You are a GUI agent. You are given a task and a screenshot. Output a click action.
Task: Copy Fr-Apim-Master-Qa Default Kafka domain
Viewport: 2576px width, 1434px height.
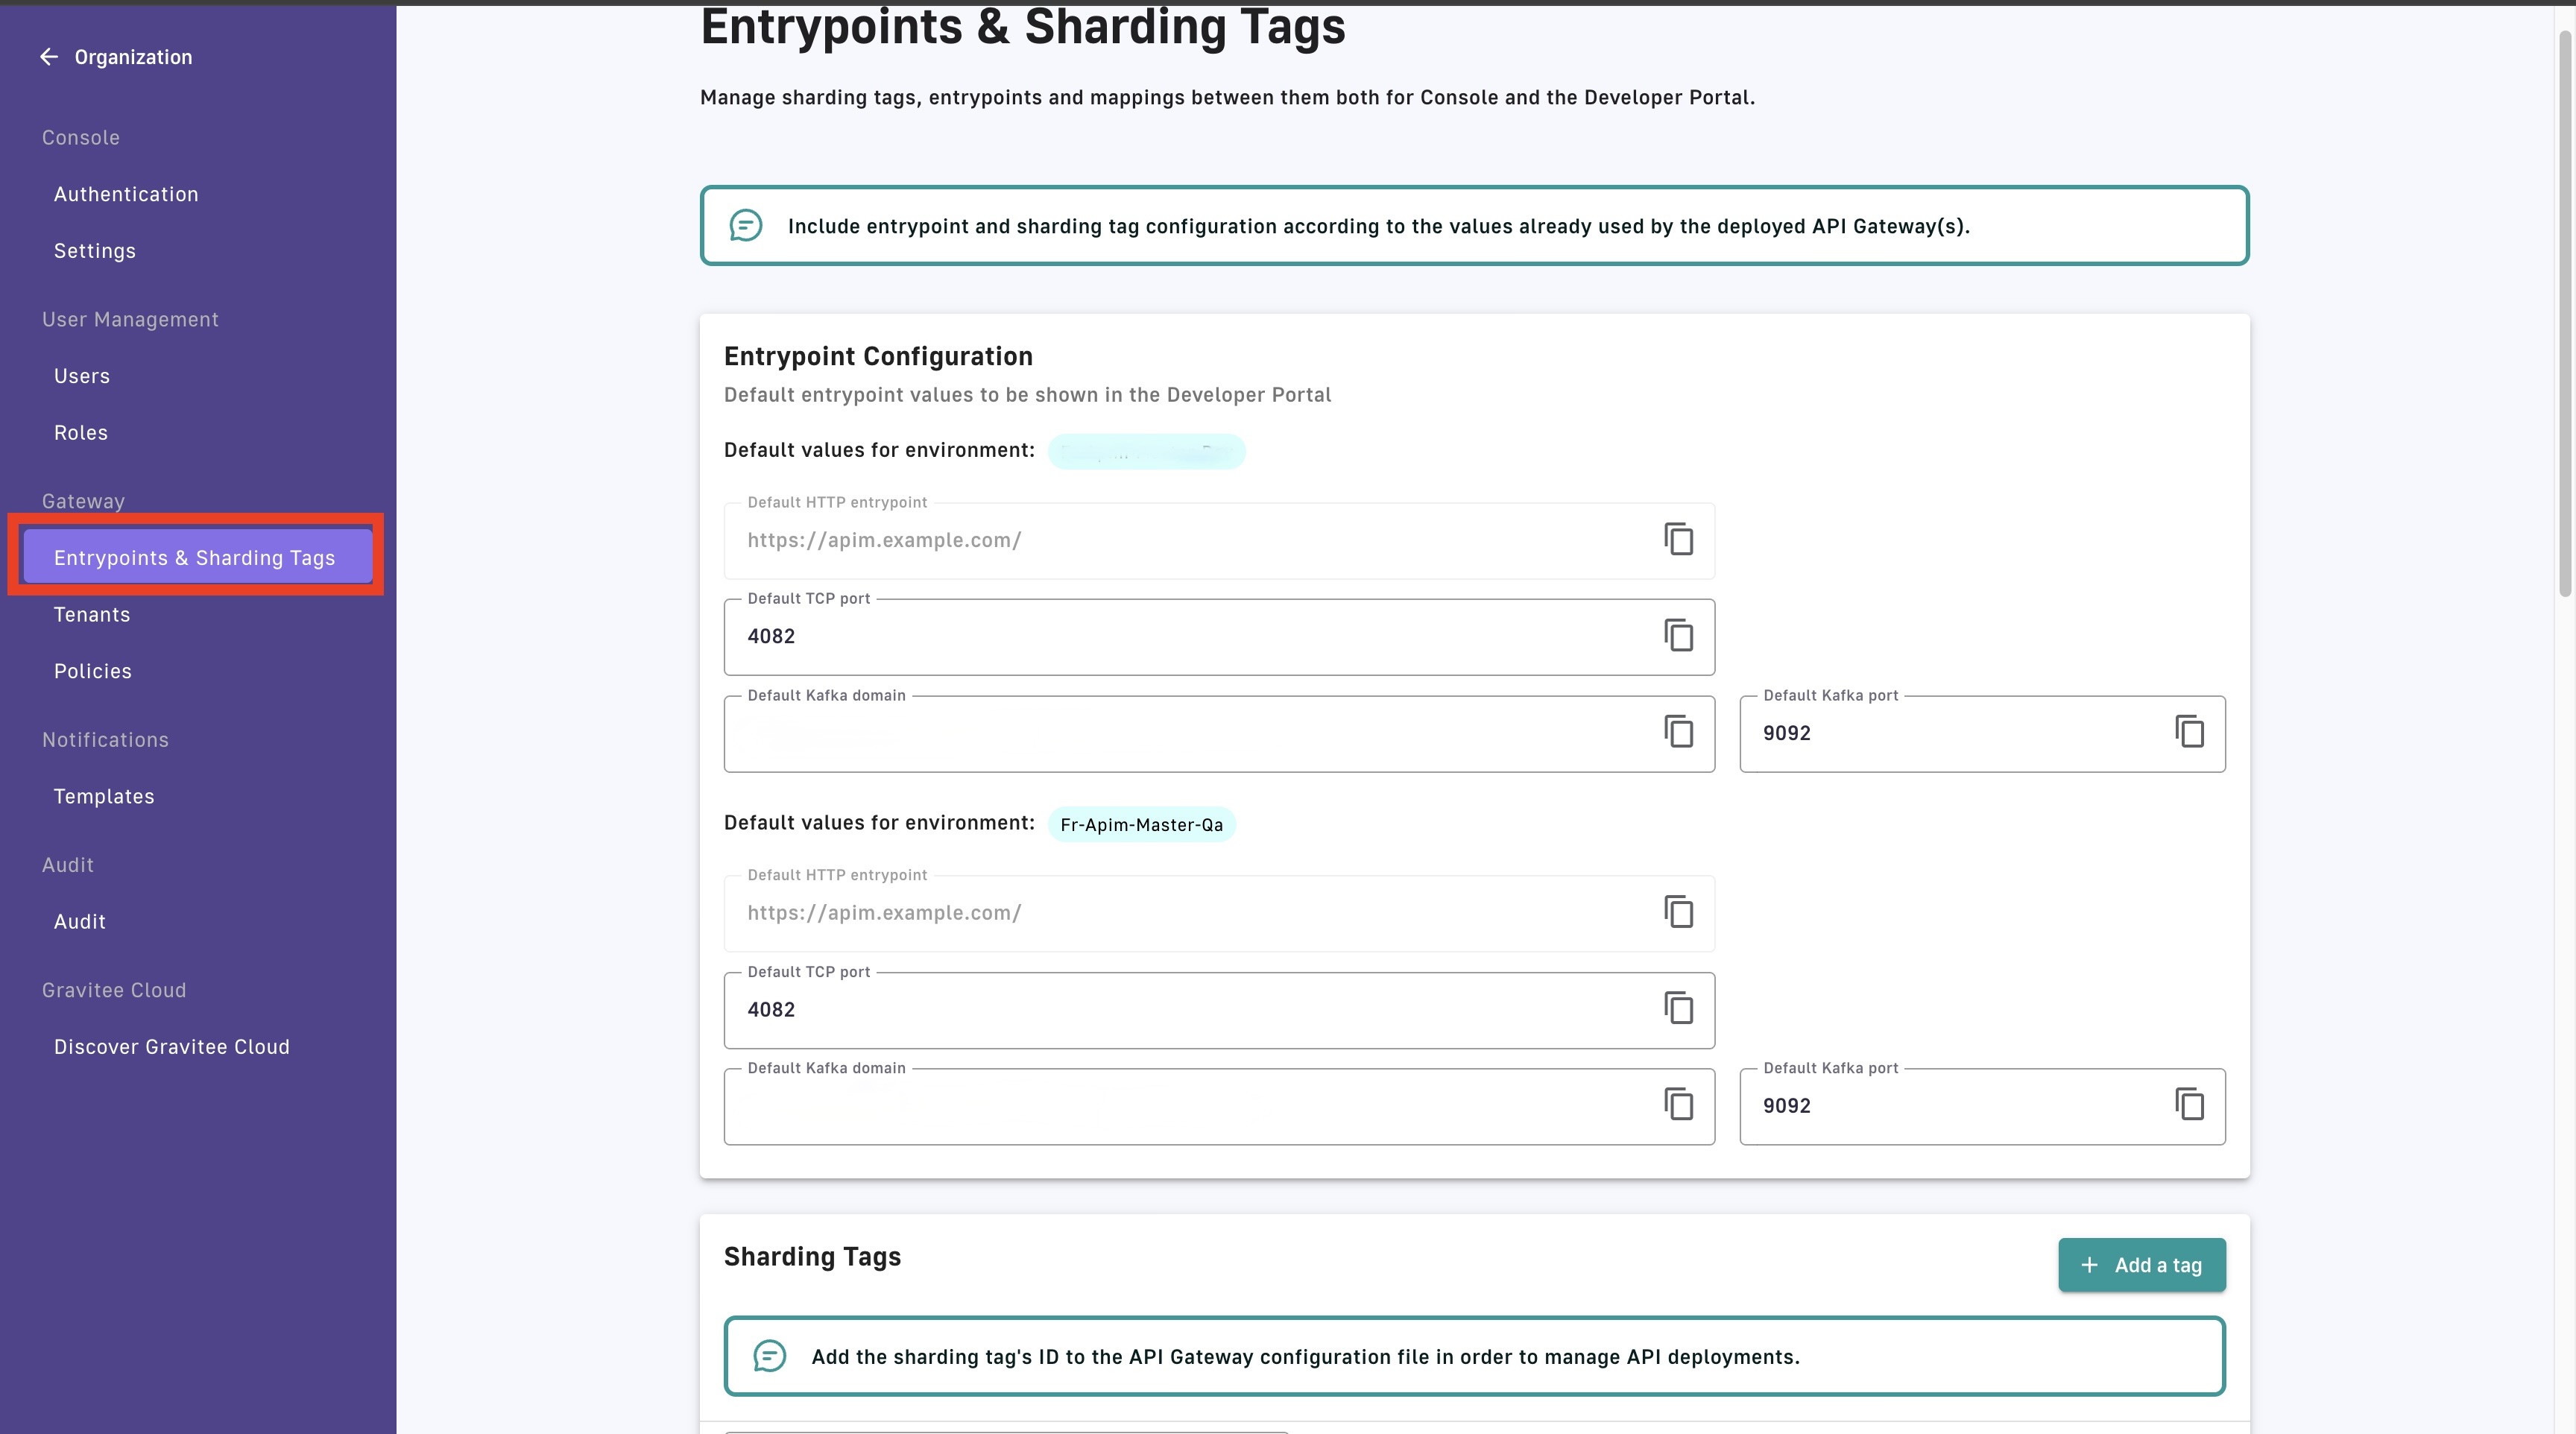(x=1678, y=1105)
